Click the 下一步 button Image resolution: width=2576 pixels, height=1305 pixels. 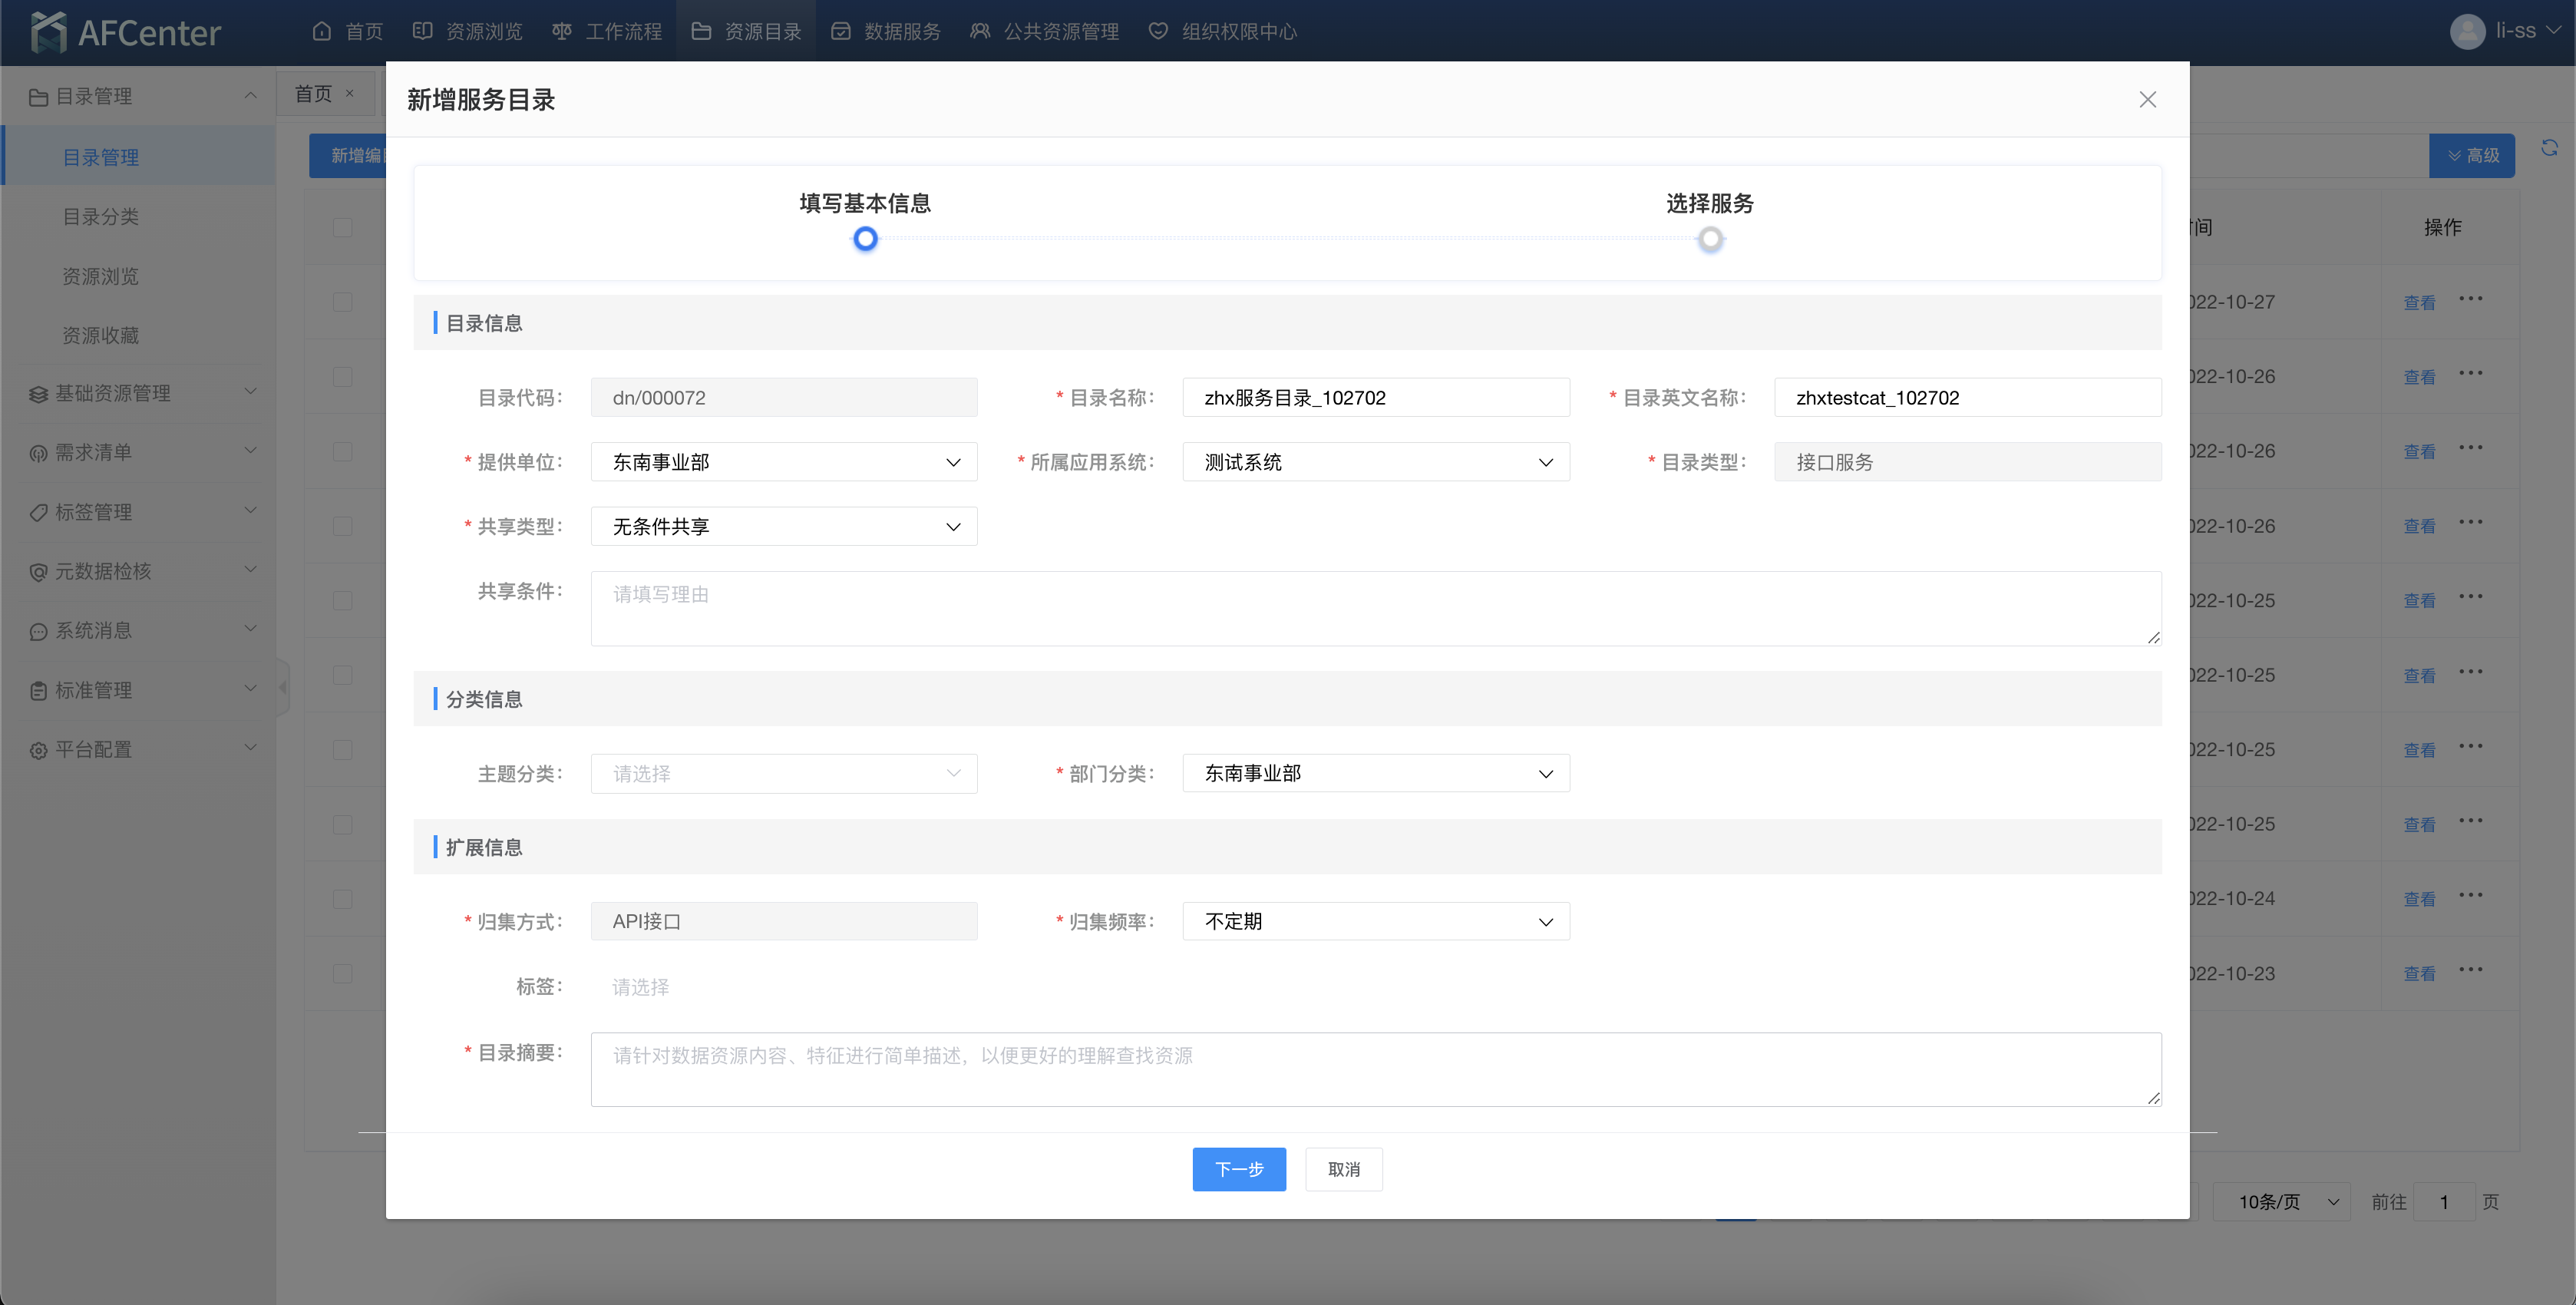[1238, 1169]
